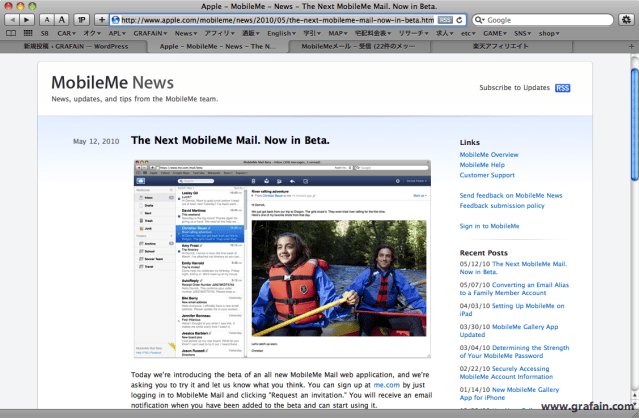Expand the オク bookmarks folder
Image resolution: width=639 pixels, height=418 pixels.
coord(92,33)
